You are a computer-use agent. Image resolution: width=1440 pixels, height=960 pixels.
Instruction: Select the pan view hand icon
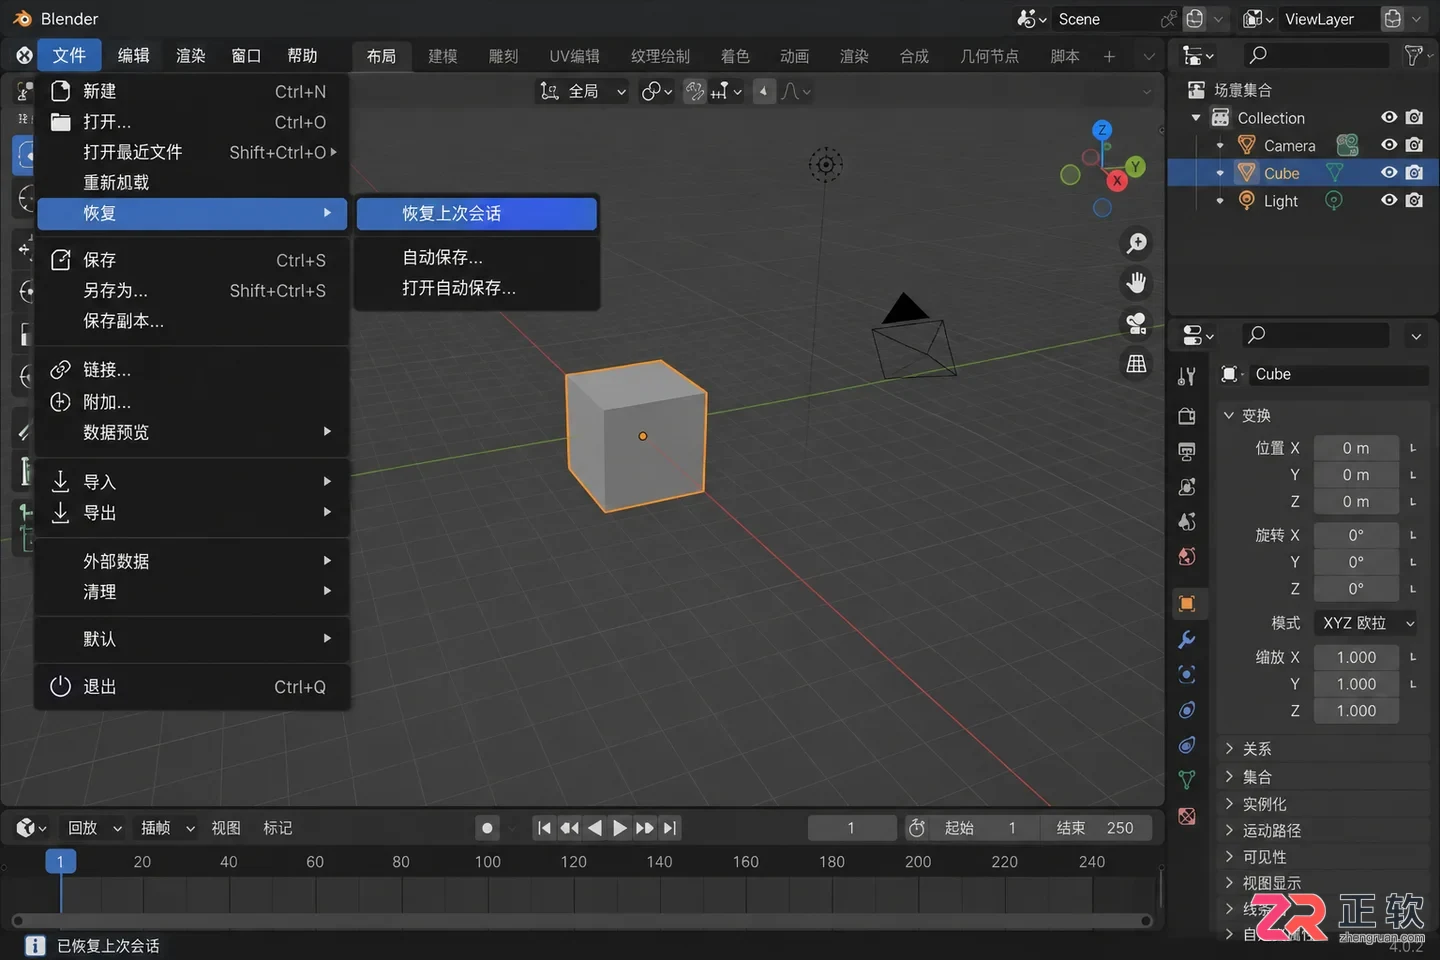[1137, 283]
